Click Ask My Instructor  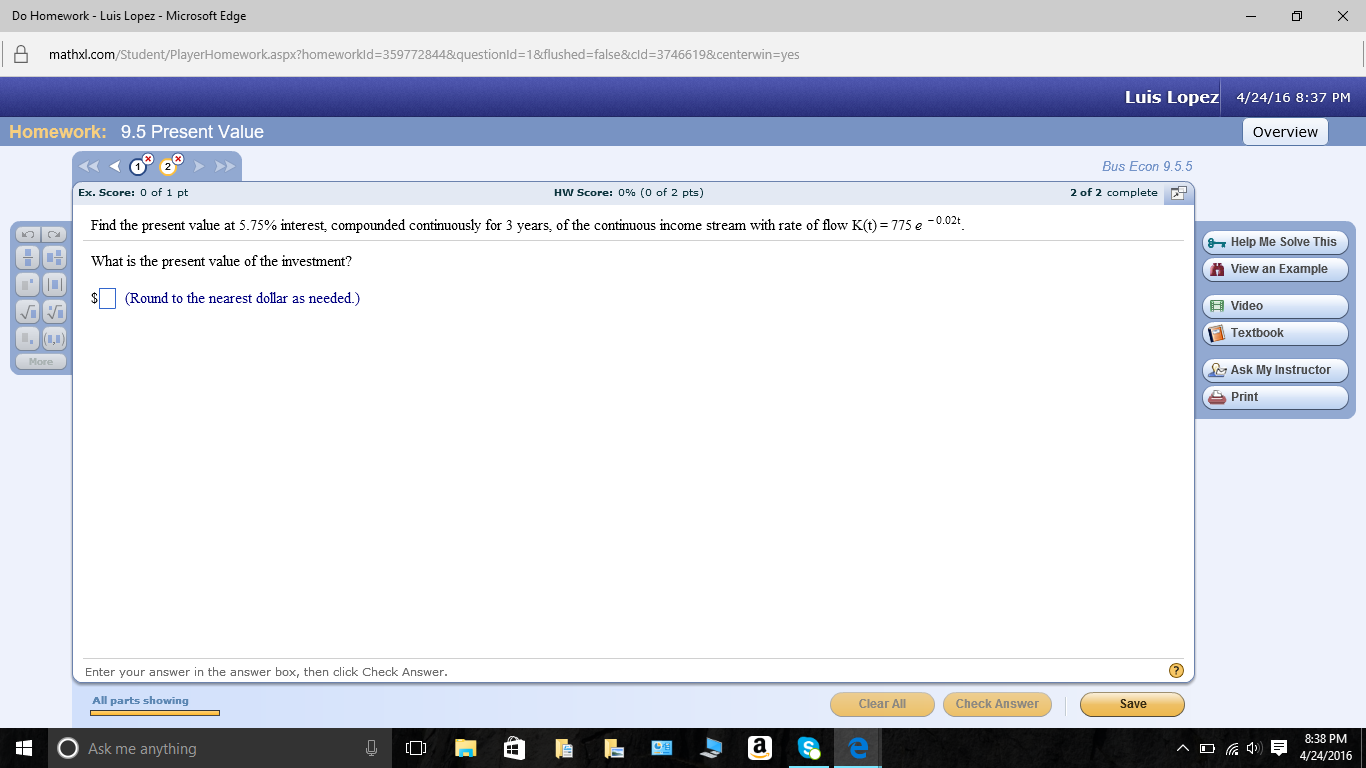pos(1275,370)
